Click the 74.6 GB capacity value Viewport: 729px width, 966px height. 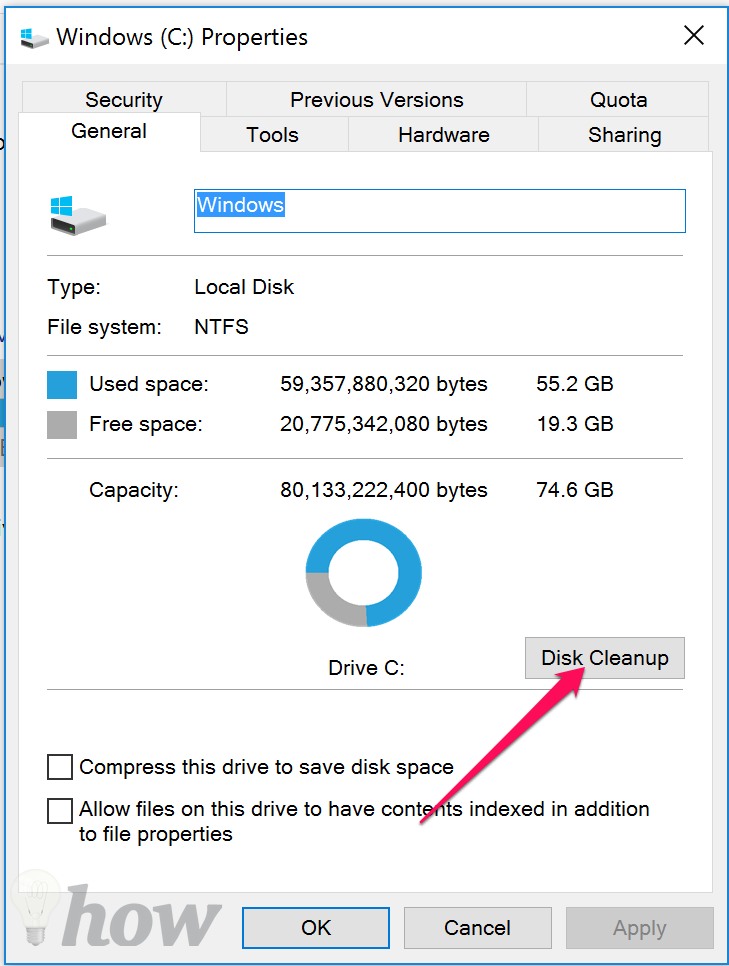point(574,490)
